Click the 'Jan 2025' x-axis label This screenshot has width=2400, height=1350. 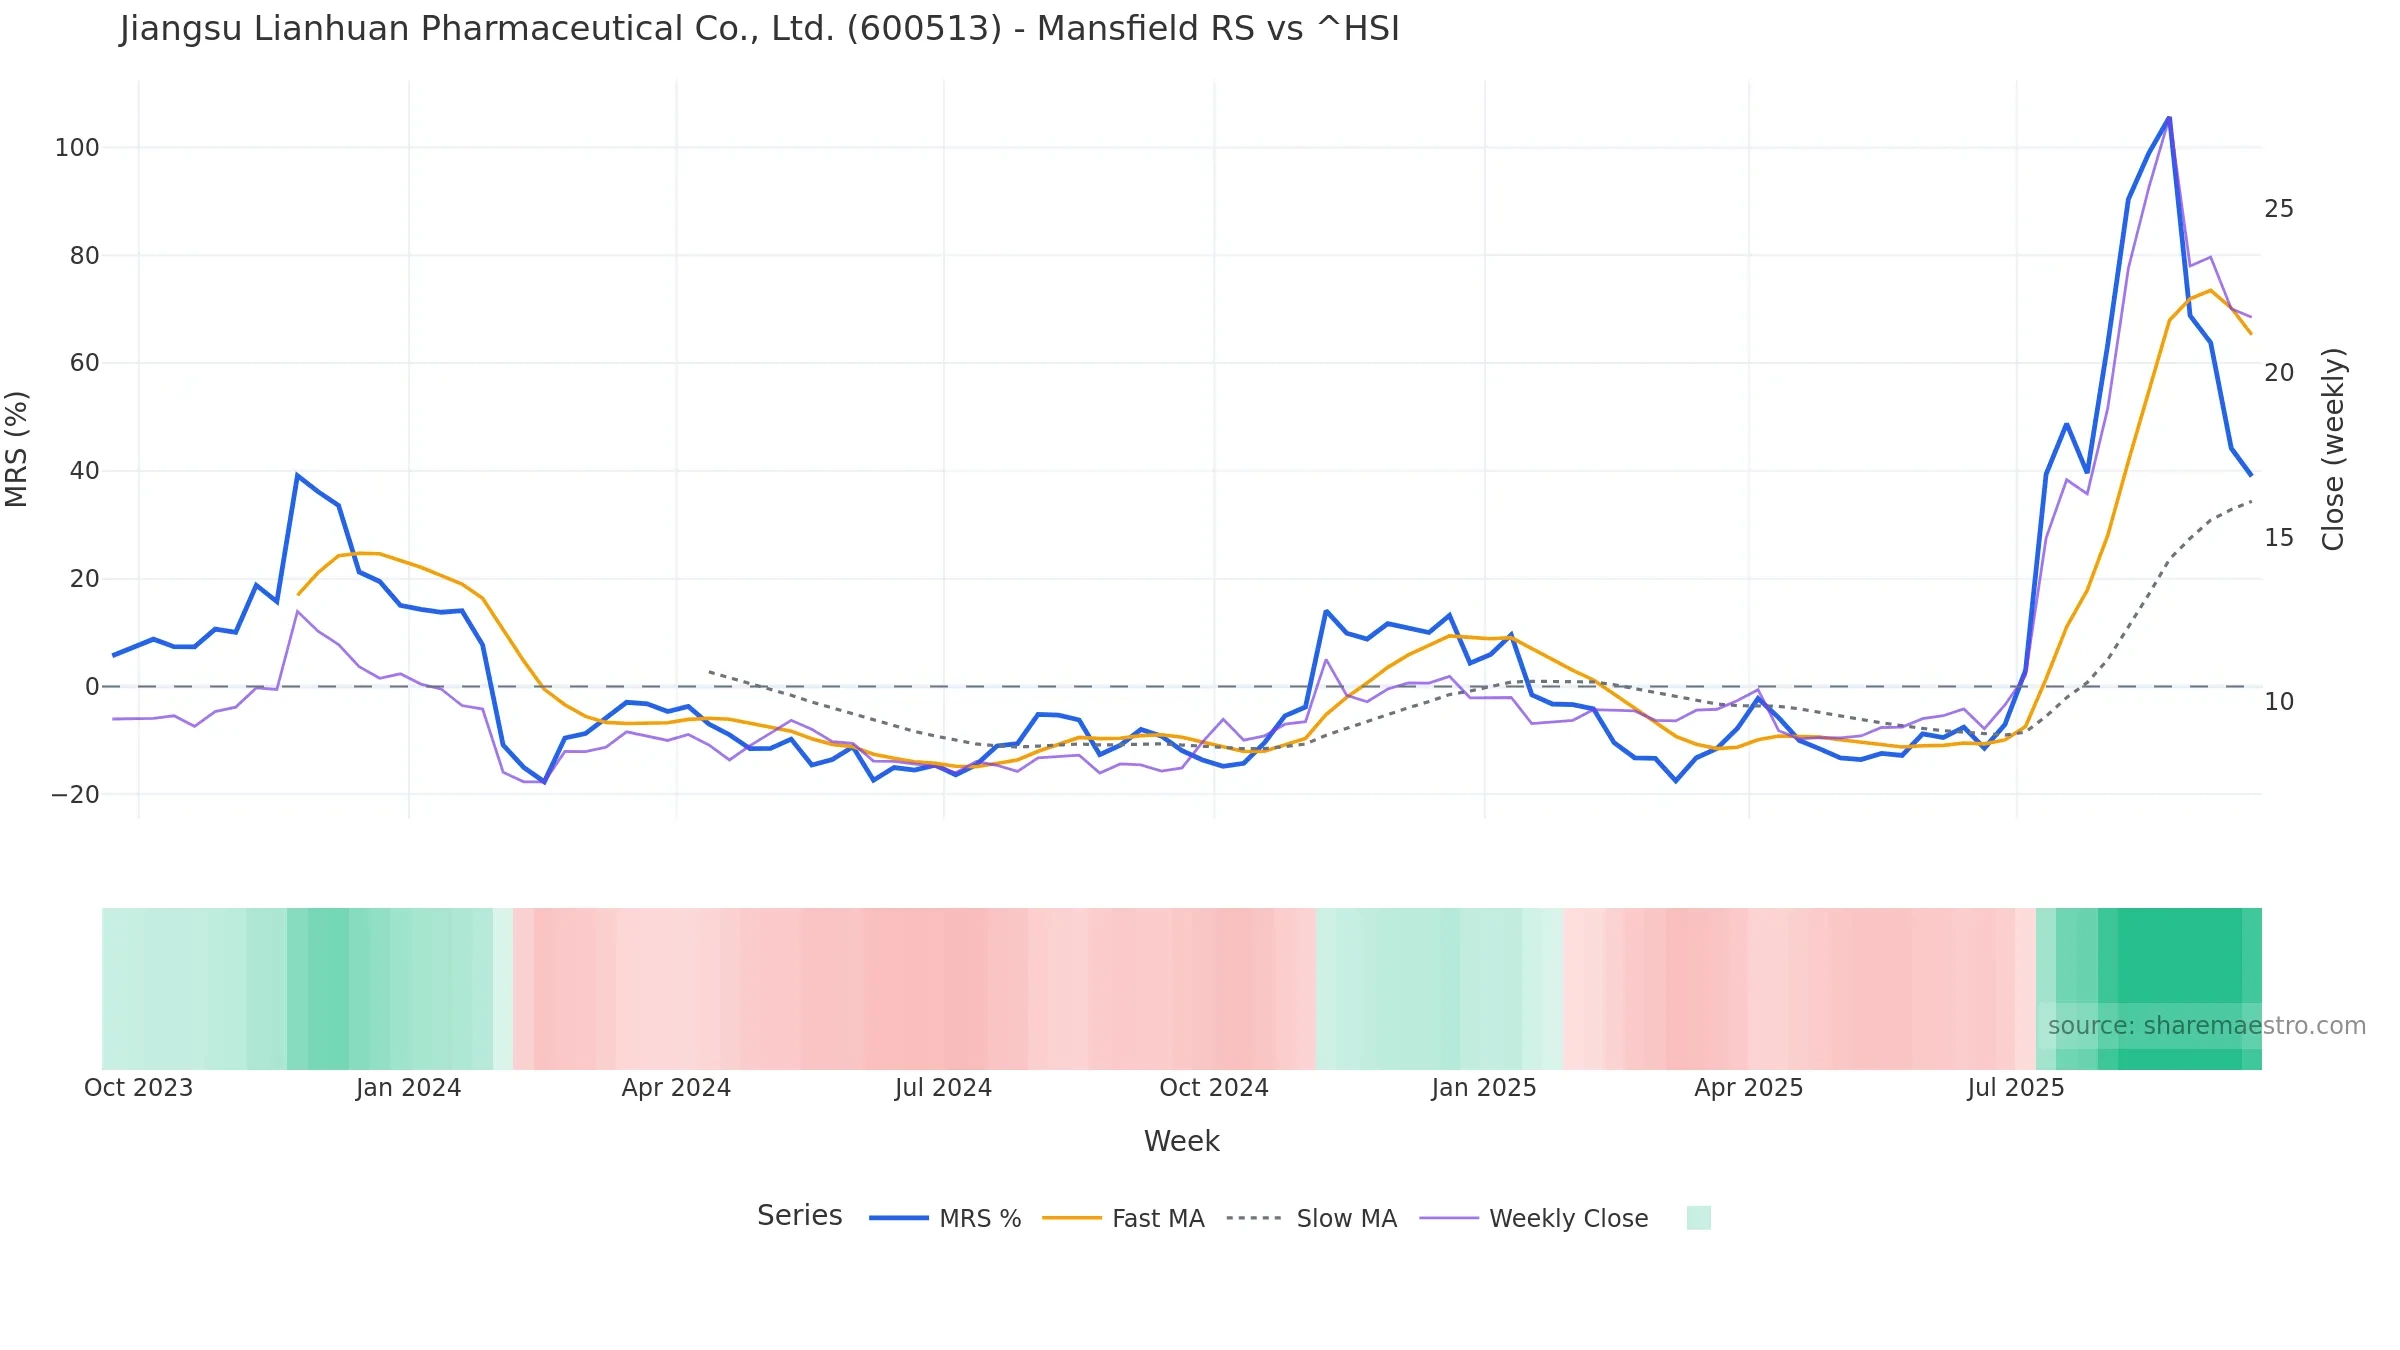tap(1483, 1088)
